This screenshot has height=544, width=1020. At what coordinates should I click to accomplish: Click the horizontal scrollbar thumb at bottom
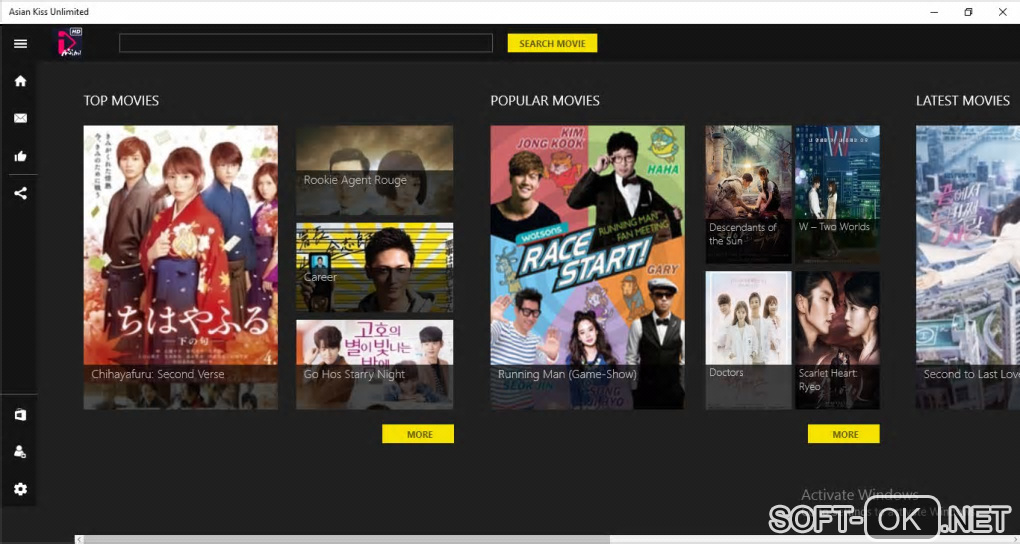point(347,539)
